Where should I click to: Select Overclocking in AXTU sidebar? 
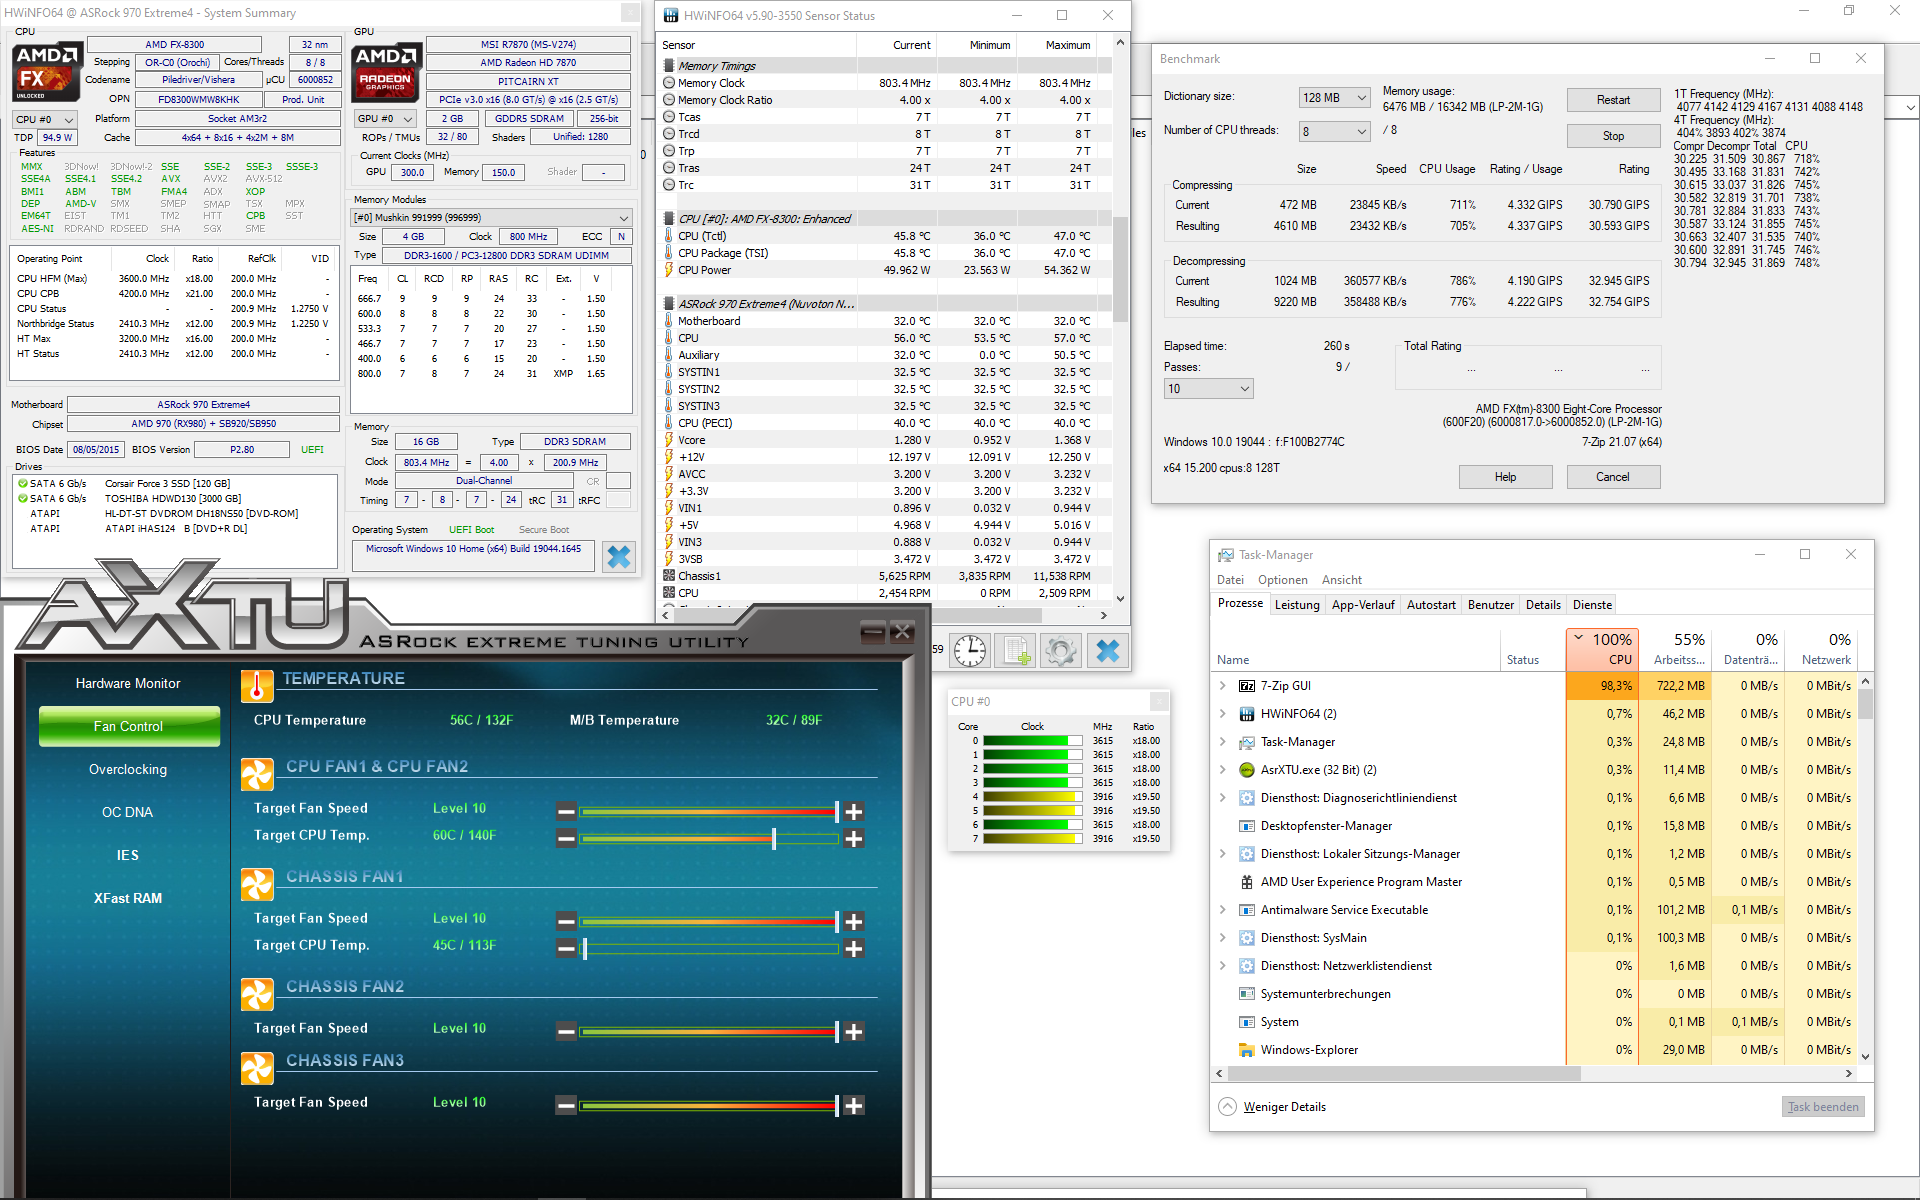coord(128,770)
